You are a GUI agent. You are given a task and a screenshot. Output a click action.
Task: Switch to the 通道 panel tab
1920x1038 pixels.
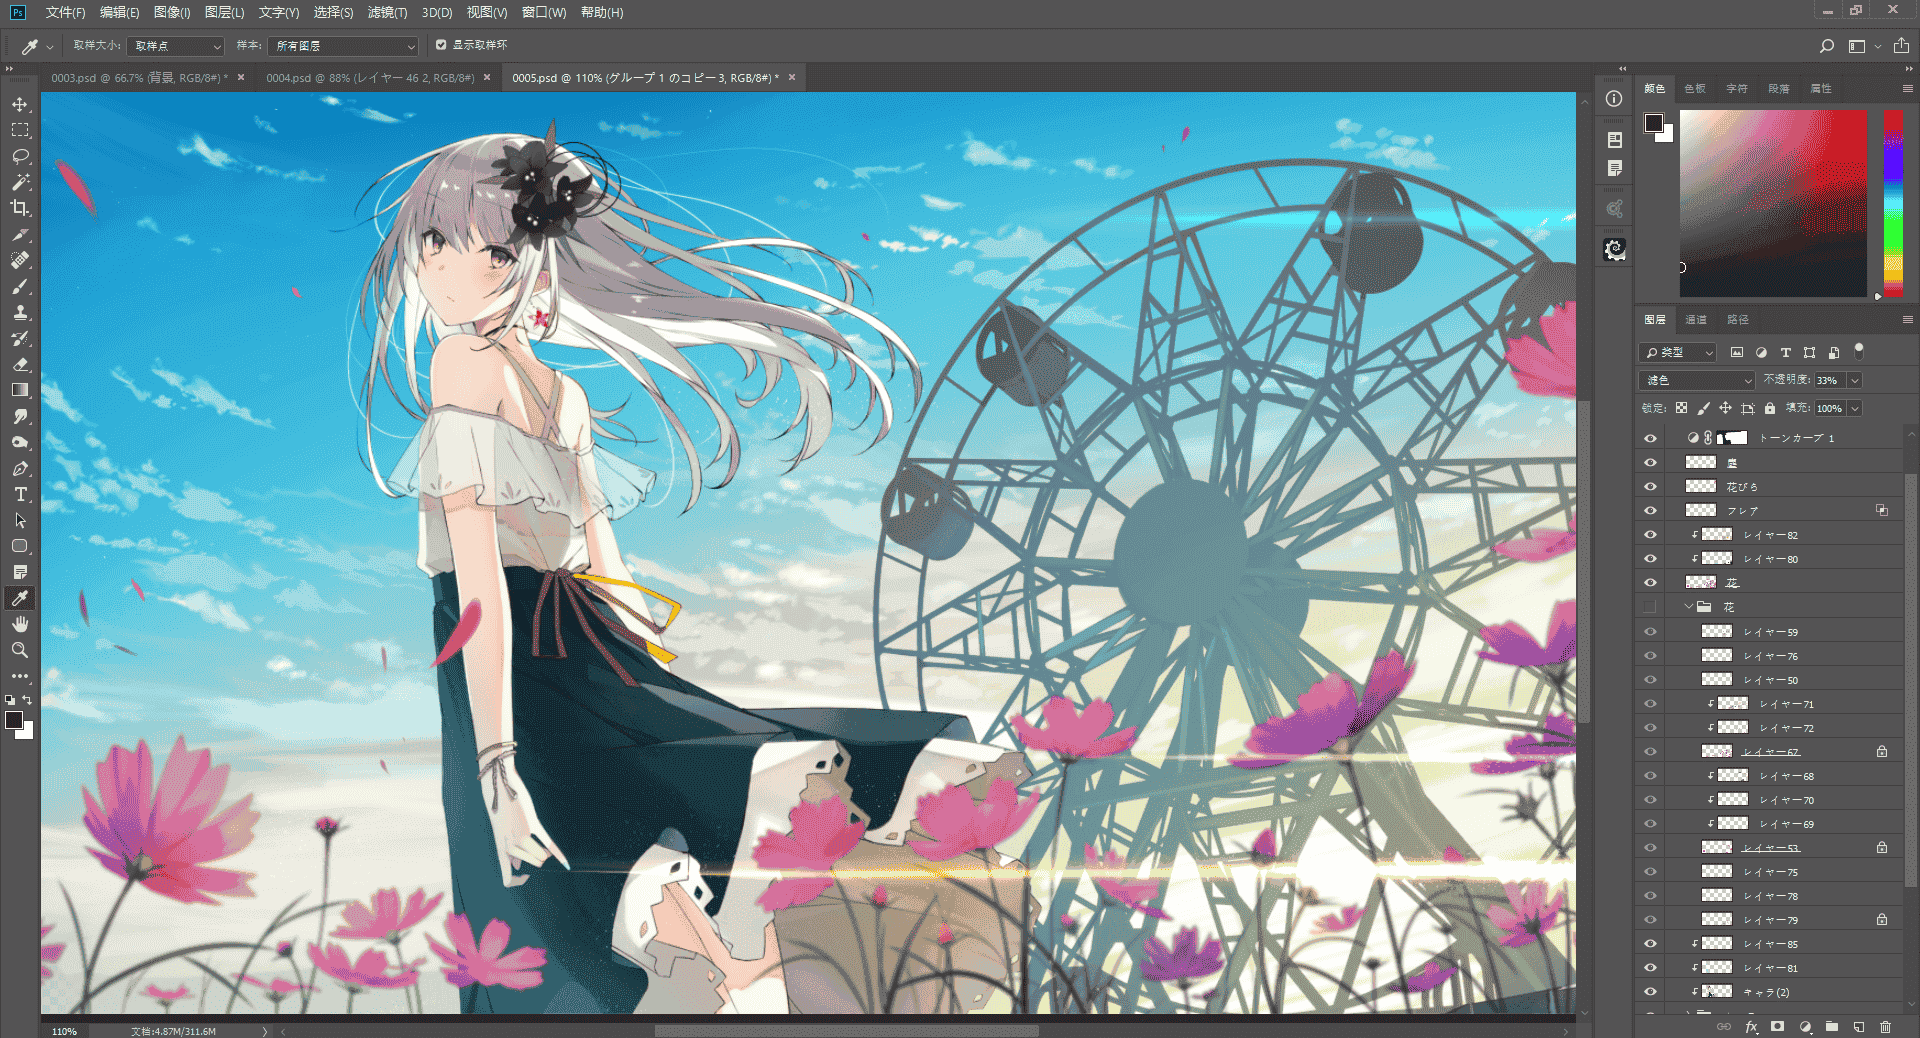tap(1696, 320)
